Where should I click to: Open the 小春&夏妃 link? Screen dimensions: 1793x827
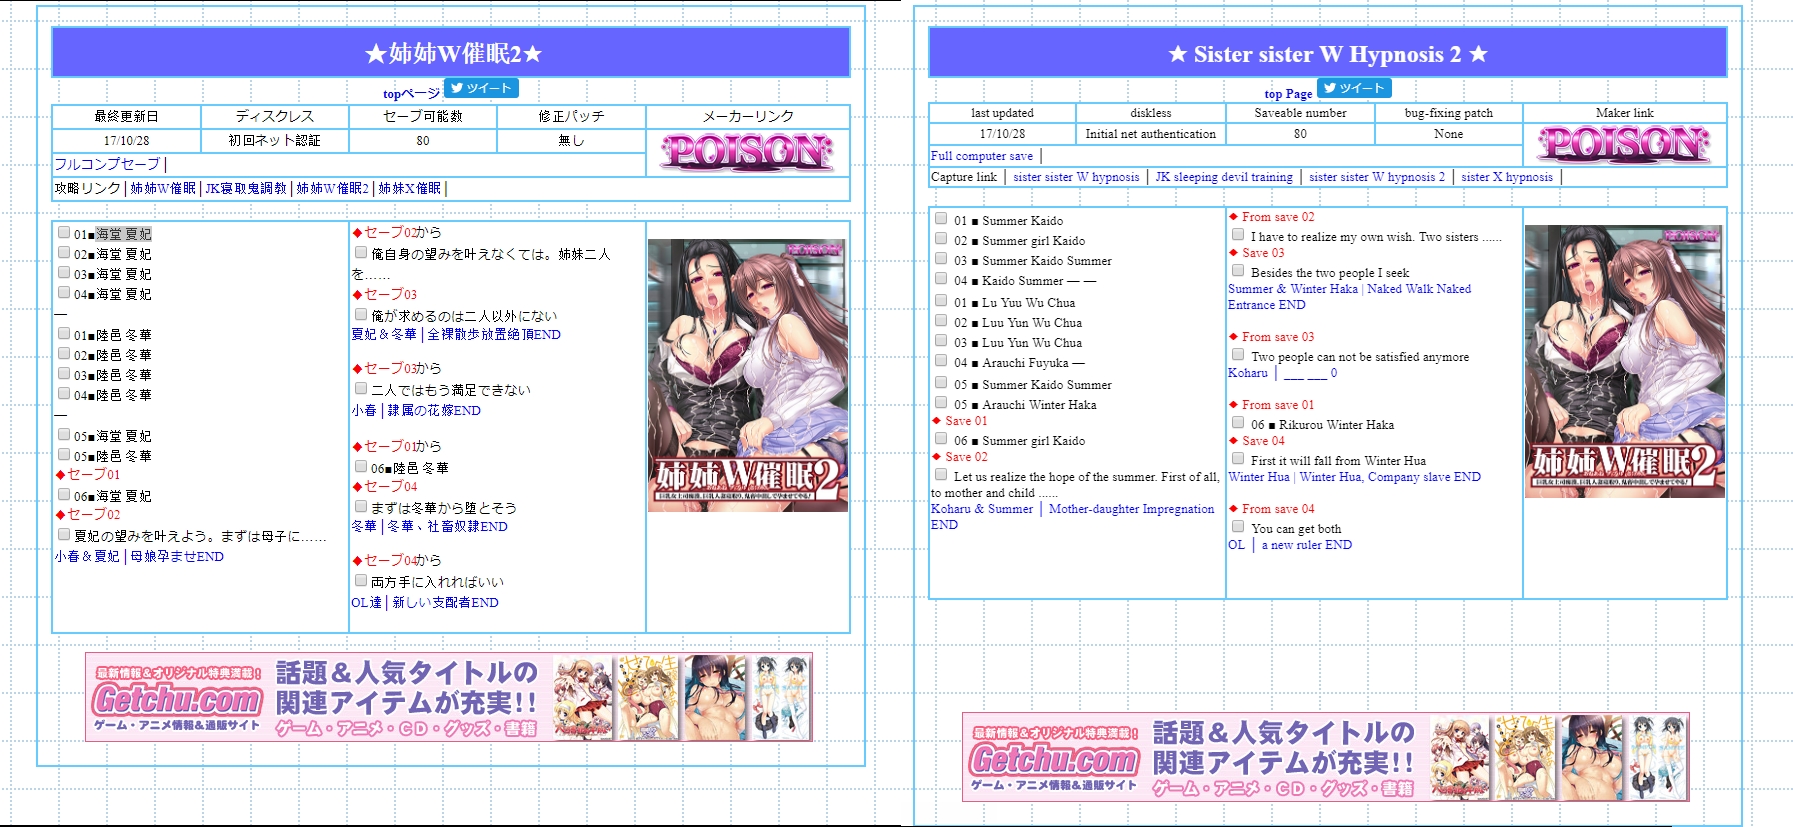(x=87, y=556)
